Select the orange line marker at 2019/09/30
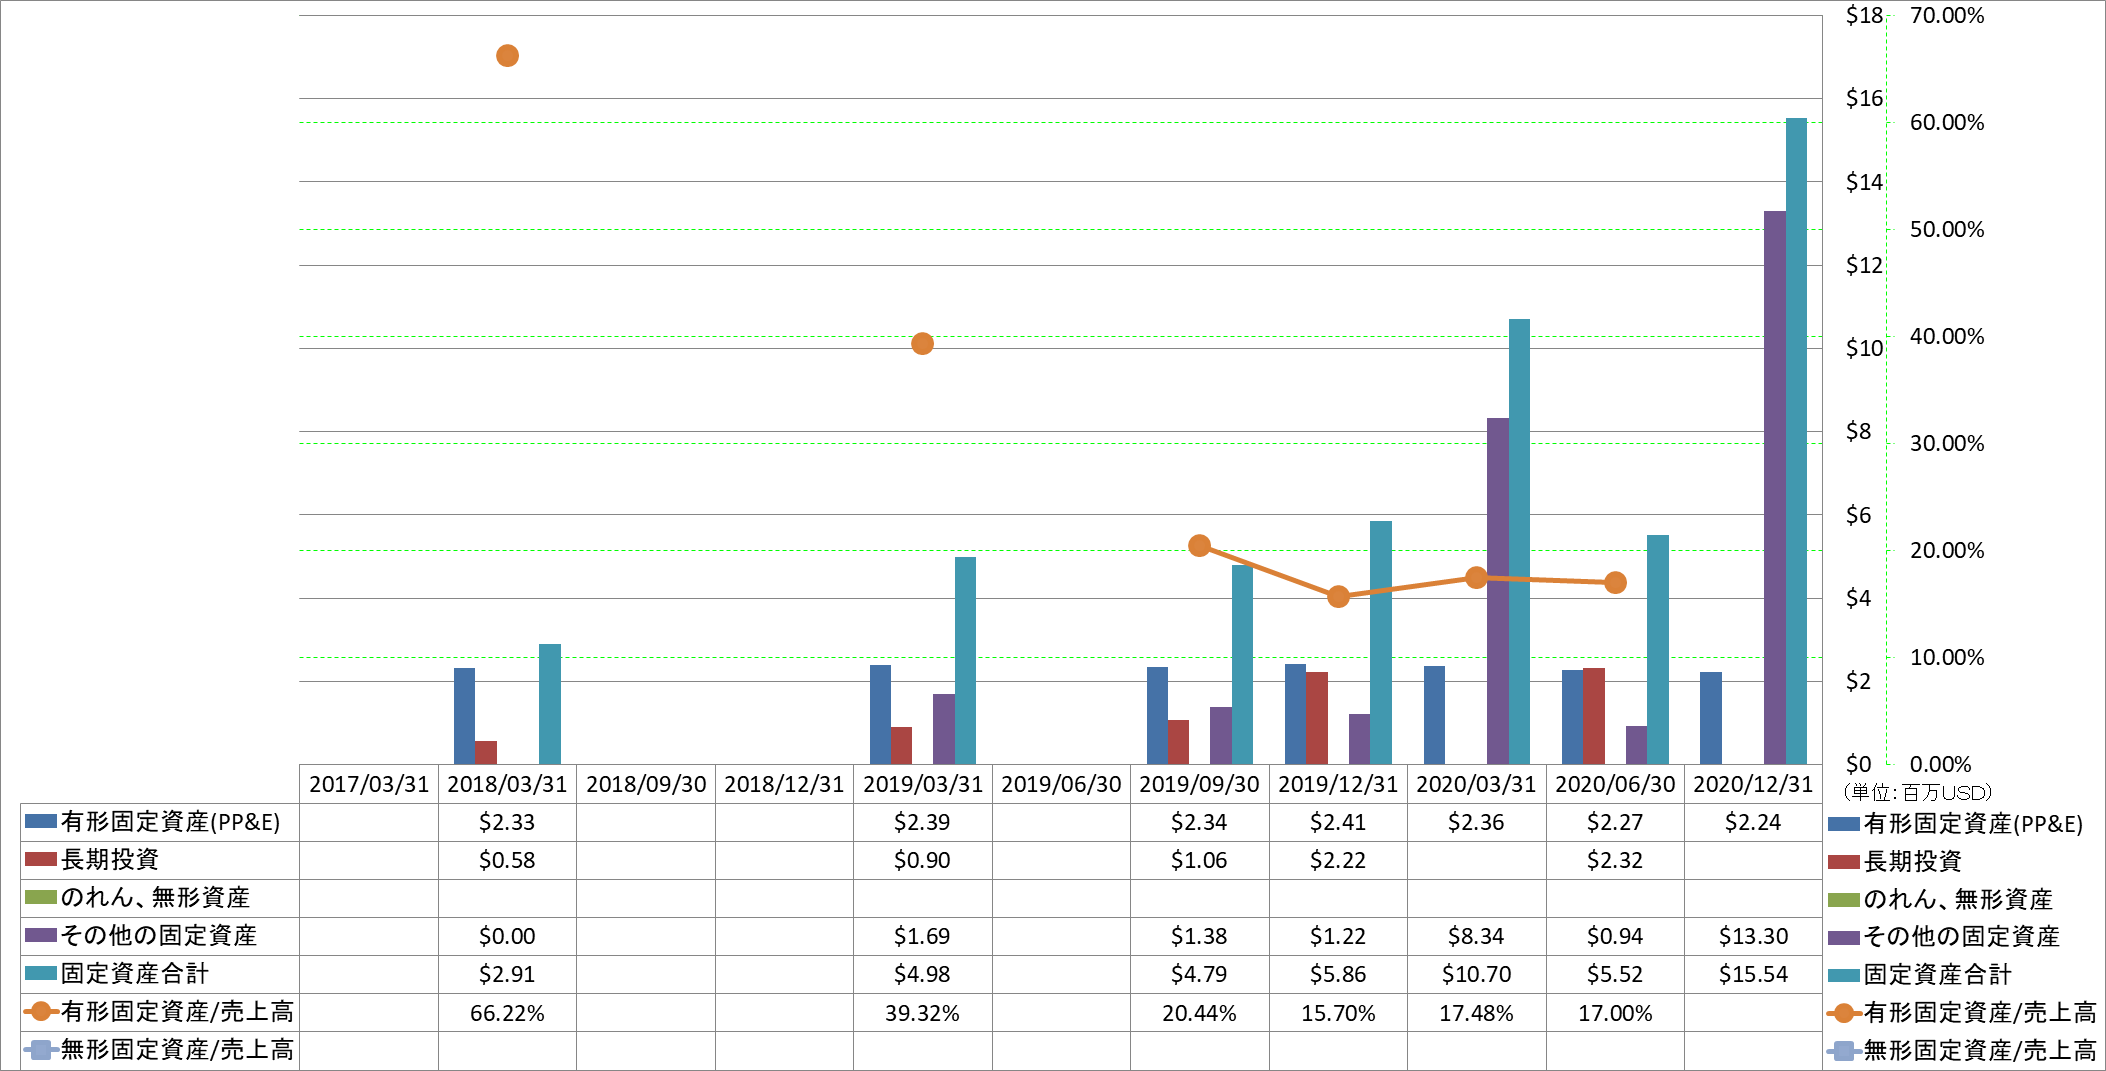The width and height of the screenshot is (2106, 1071). (1199, 546)
